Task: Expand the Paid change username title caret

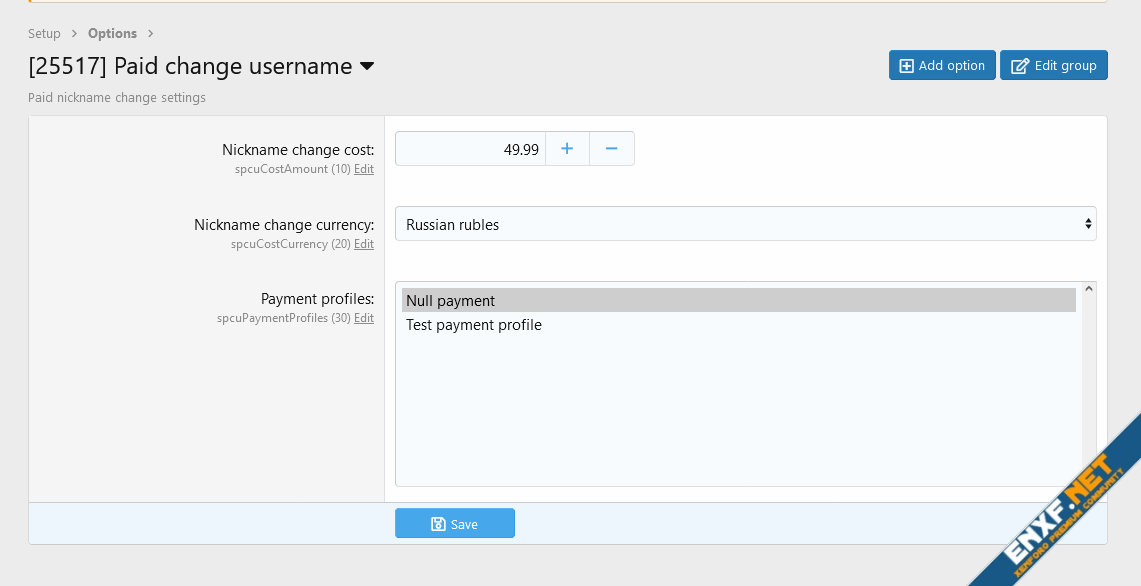Action: coord(367,67)
